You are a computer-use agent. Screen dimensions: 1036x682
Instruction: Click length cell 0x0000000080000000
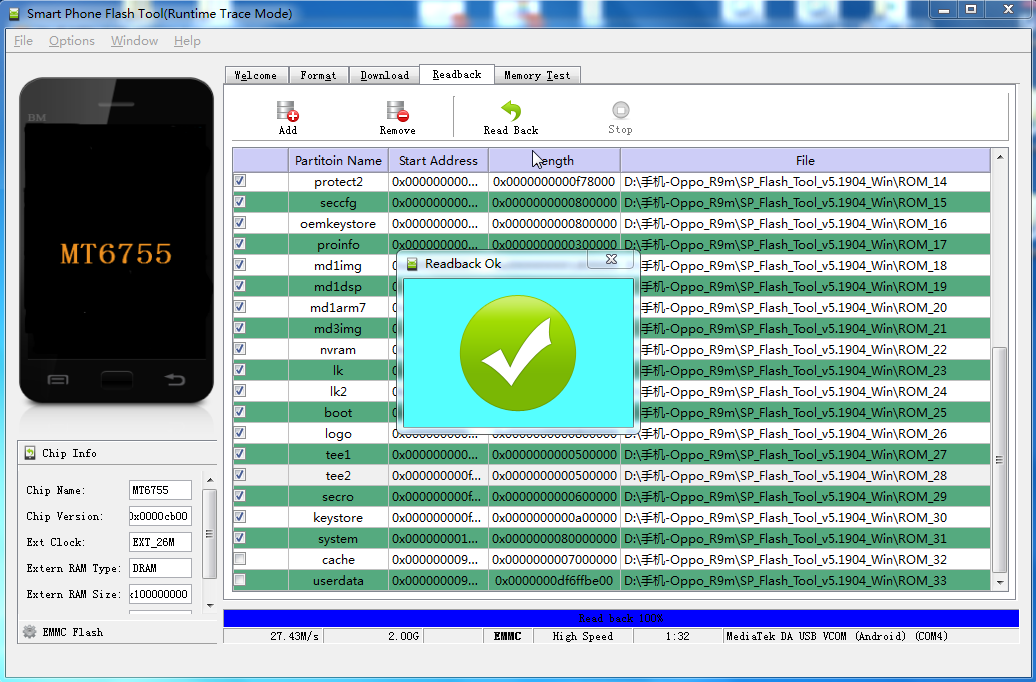pyautogui.click(x=554, y=539)
